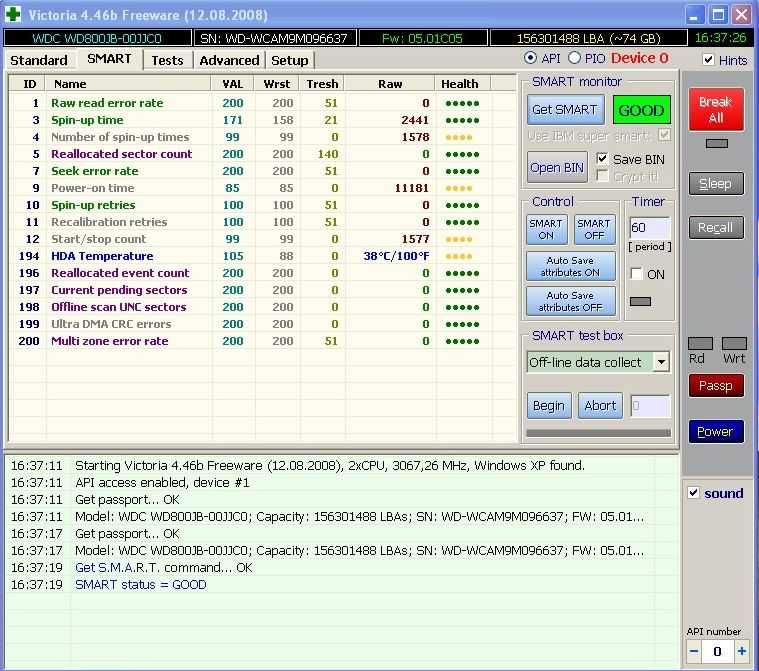
Task: Toggle the Save BIN checkbox
Action: (x=602, y=158)
